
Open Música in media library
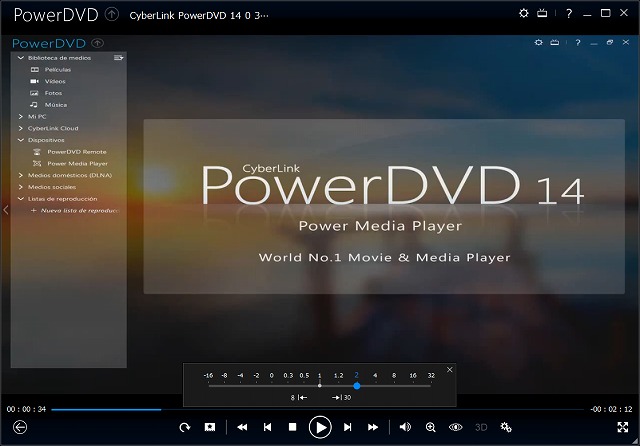pyautogui.click(x=56, y=105)
